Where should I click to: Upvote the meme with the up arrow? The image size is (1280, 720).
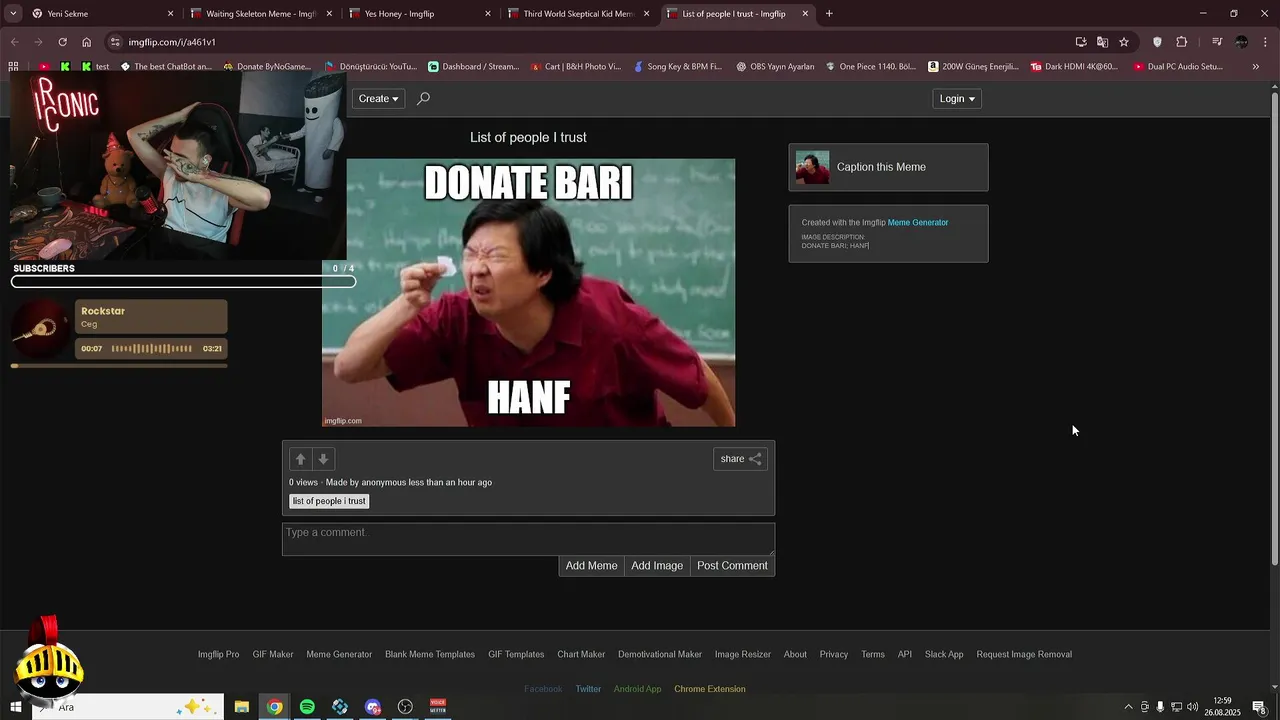pos(300,459)
